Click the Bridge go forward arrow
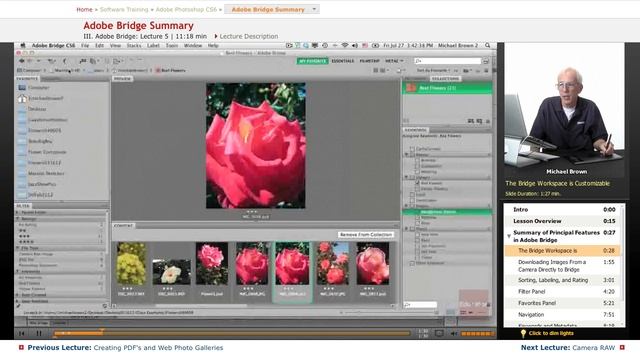The width and height of the screenshot is (640, 360). tap(29, 61)
